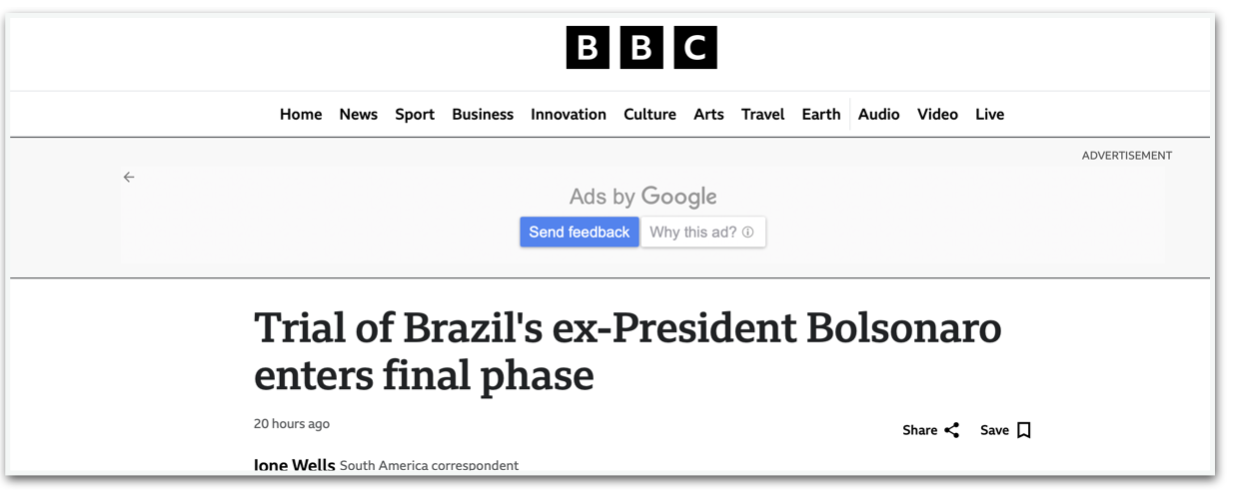Viewport: 1236px width, 495px height.
Task: Open the Culture section
Action: tap(650, 114)
